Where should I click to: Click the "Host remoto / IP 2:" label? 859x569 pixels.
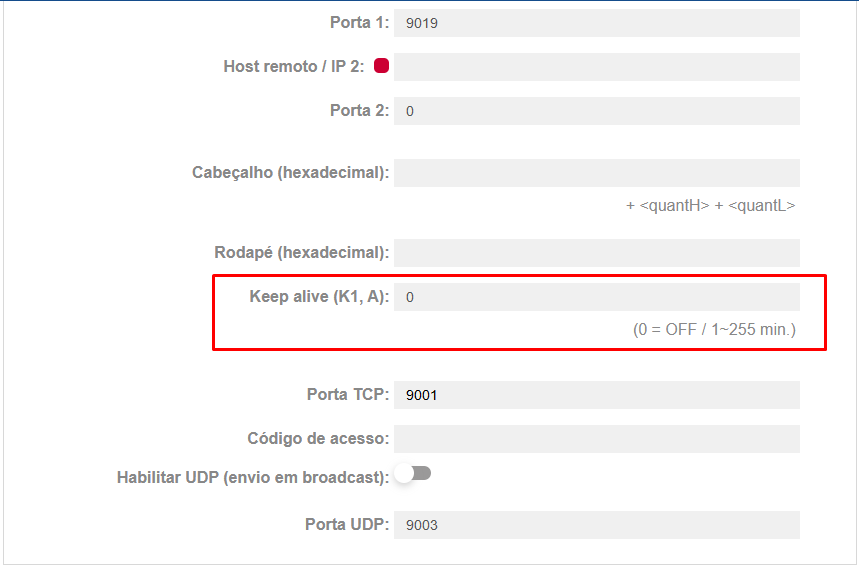click(294, 67)
